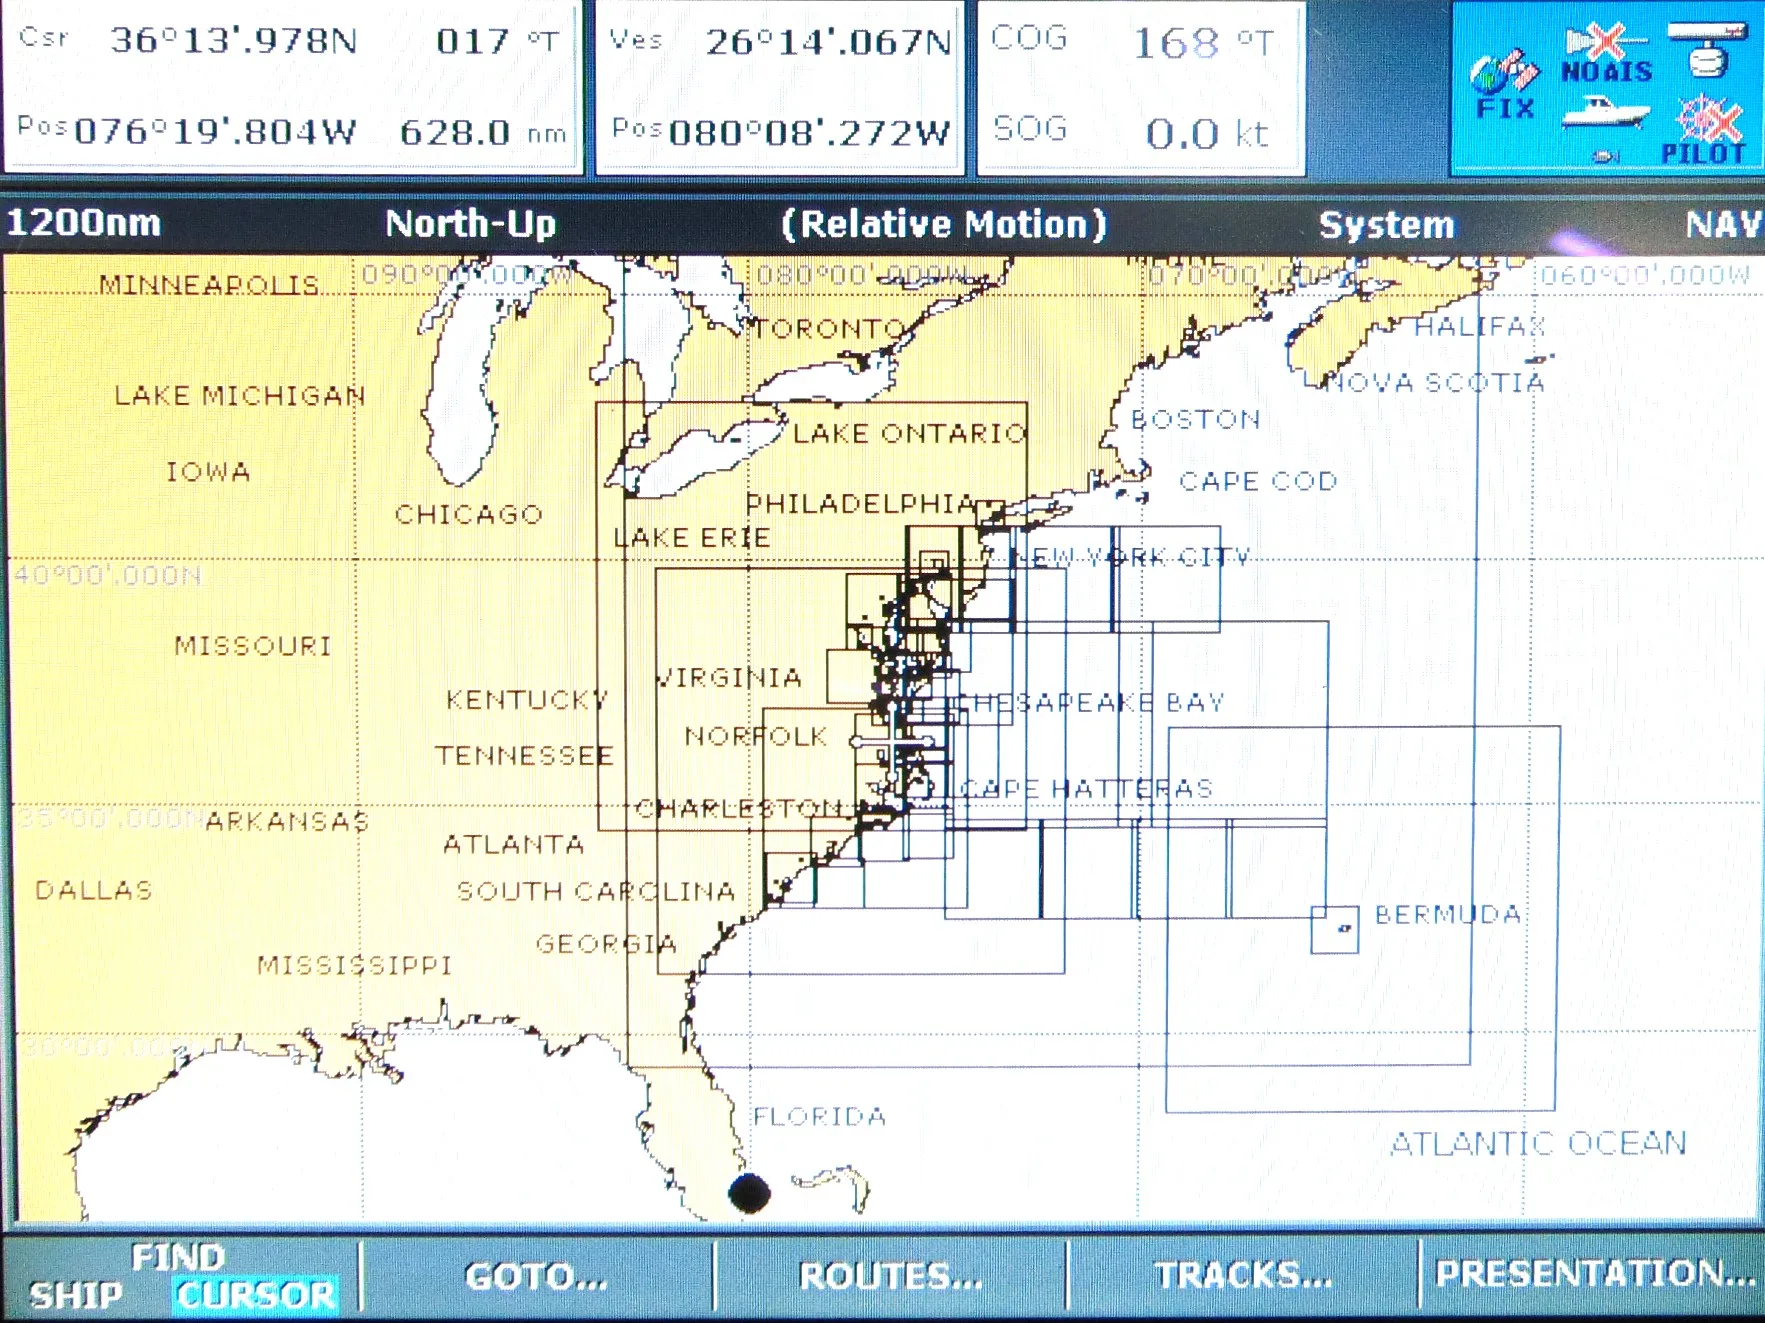Click the black vessel position marker near Florida
The image size is (1765, 1323).
click(749, 1192)
